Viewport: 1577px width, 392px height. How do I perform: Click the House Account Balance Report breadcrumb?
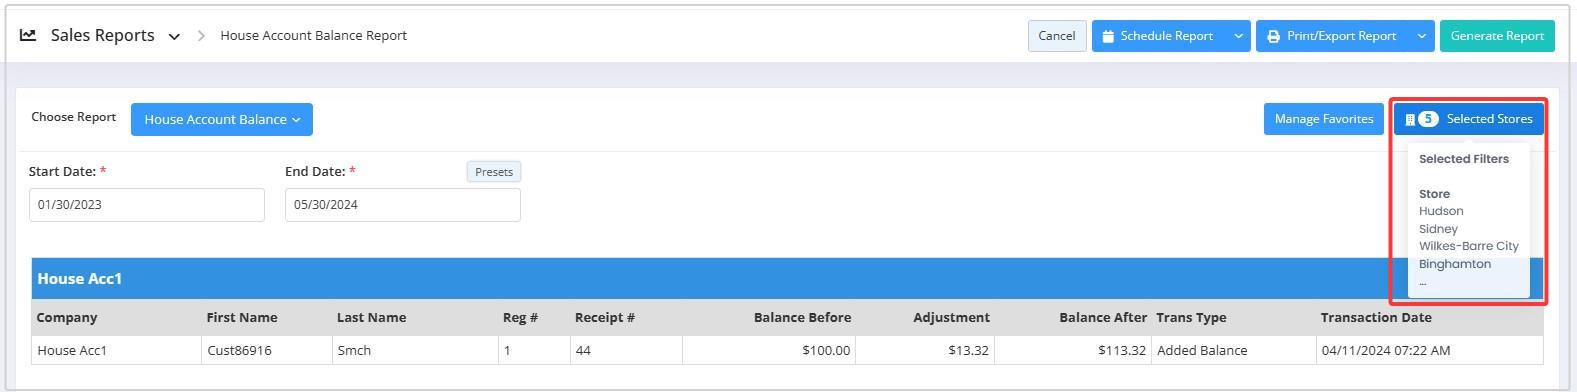point(313,35)
